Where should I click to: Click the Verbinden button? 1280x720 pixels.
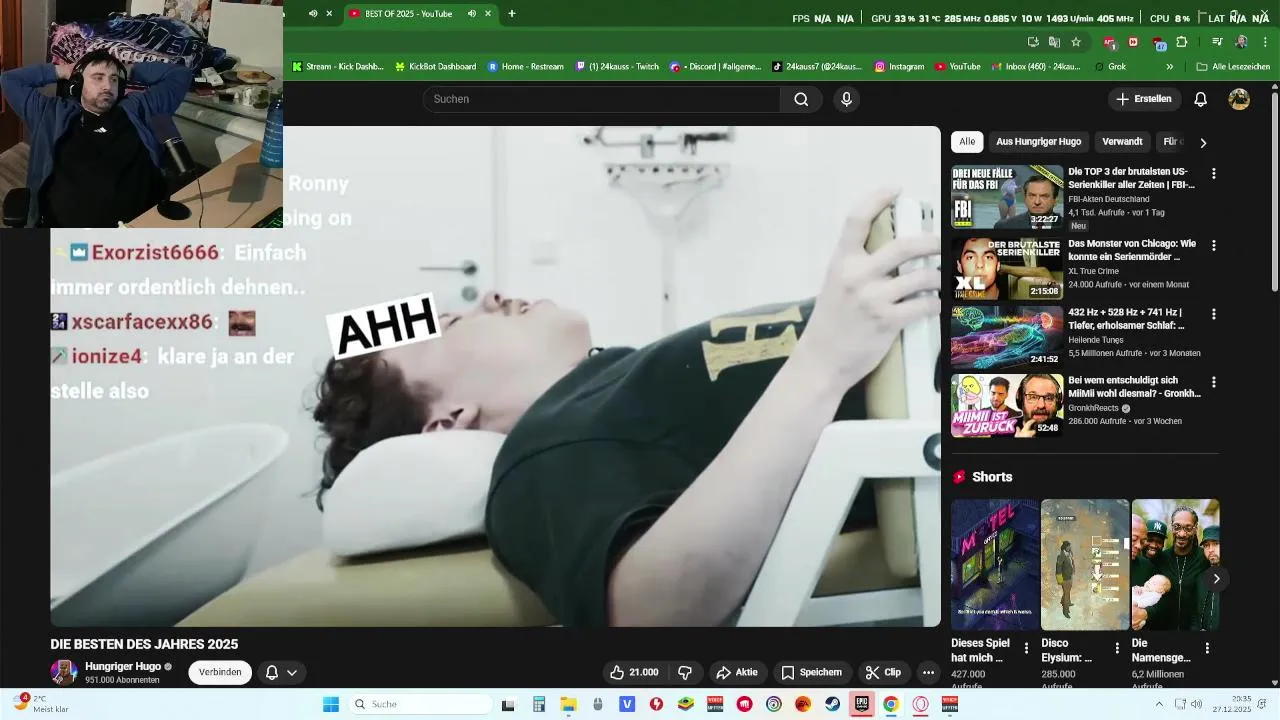click(220, 672)
